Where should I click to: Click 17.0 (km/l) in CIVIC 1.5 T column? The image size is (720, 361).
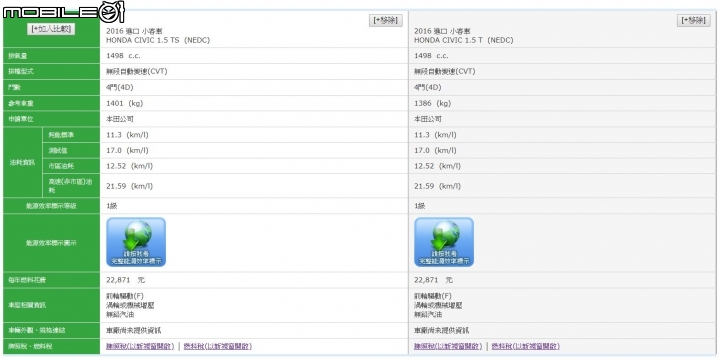point(435,150)
